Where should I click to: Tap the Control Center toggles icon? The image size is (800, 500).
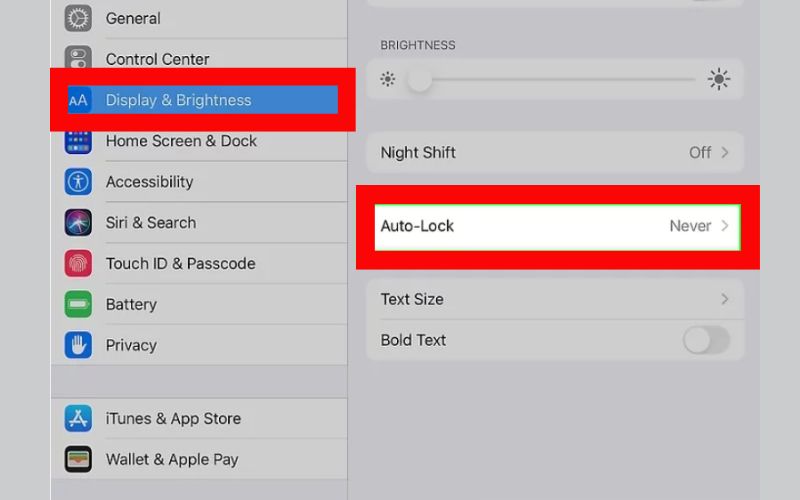(78, 57)
